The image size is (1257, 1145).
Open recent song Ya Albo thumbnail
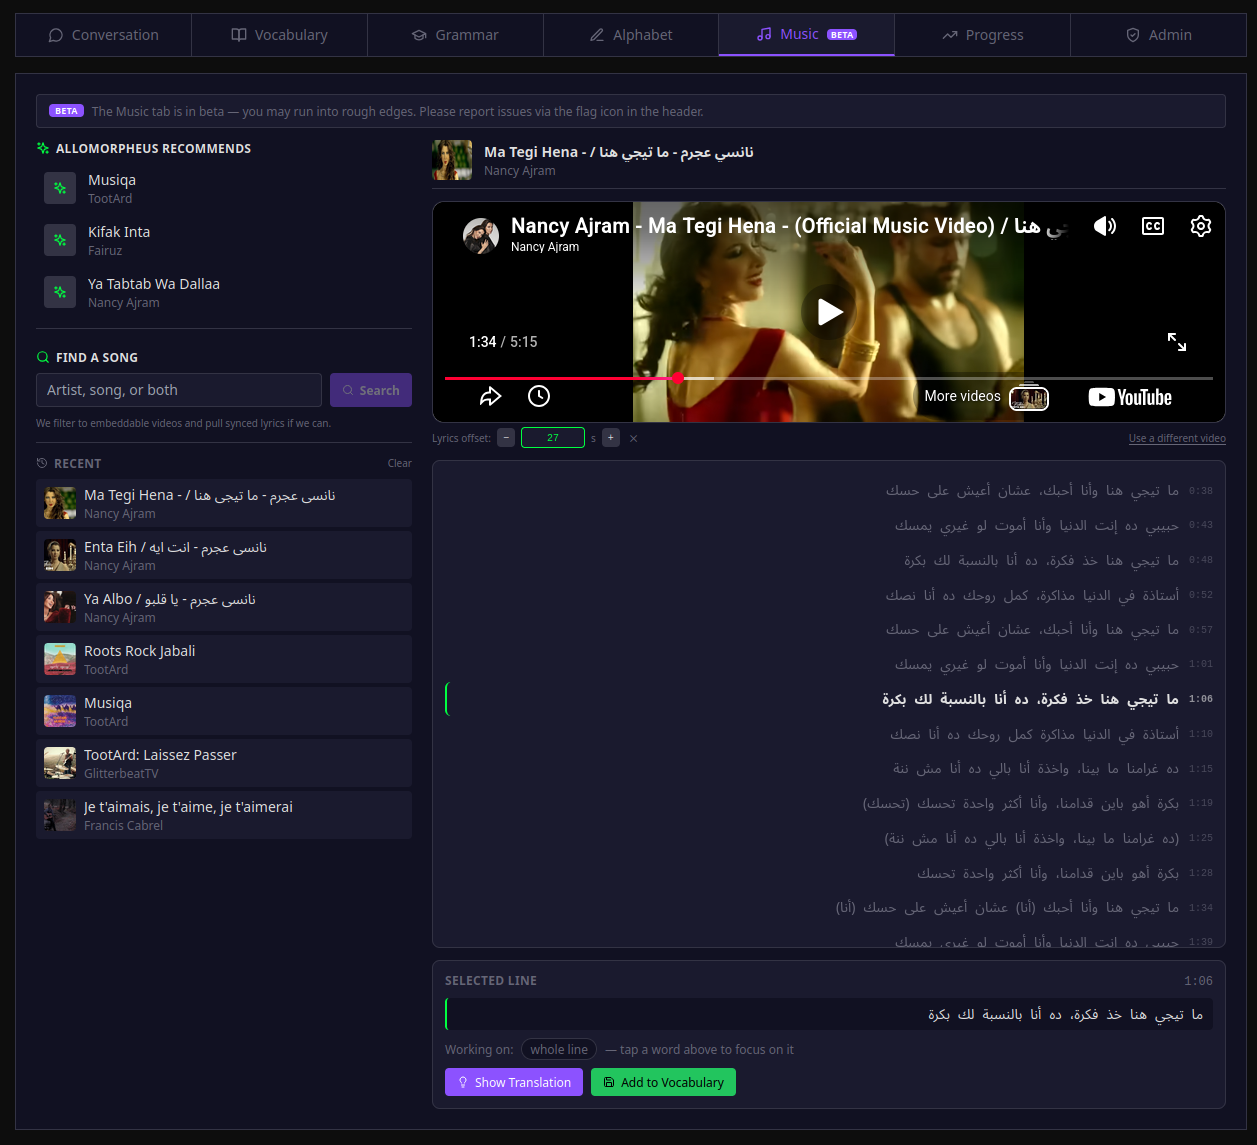click(60, 607)
